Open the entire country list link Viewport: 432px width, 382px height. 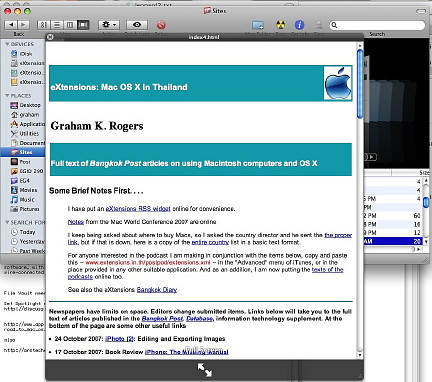tap(210, 242)
